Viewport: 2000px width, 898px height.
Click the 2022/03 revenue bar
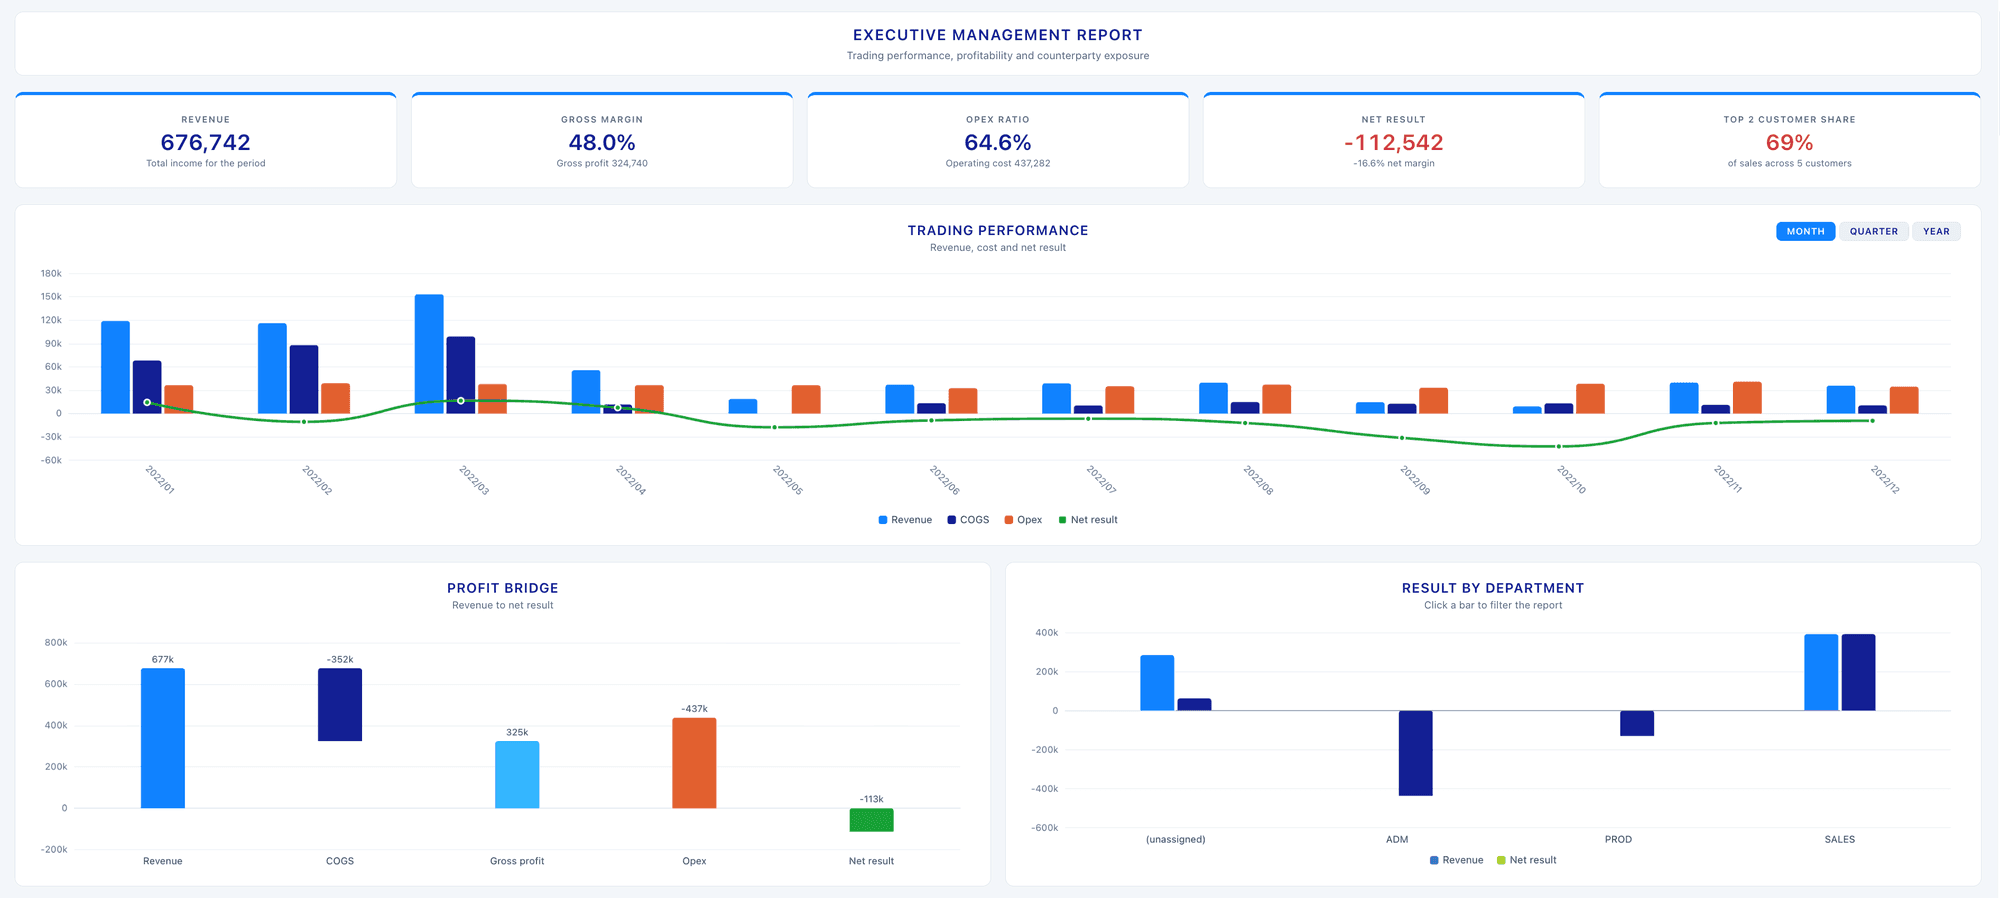(x=429, y=354)
